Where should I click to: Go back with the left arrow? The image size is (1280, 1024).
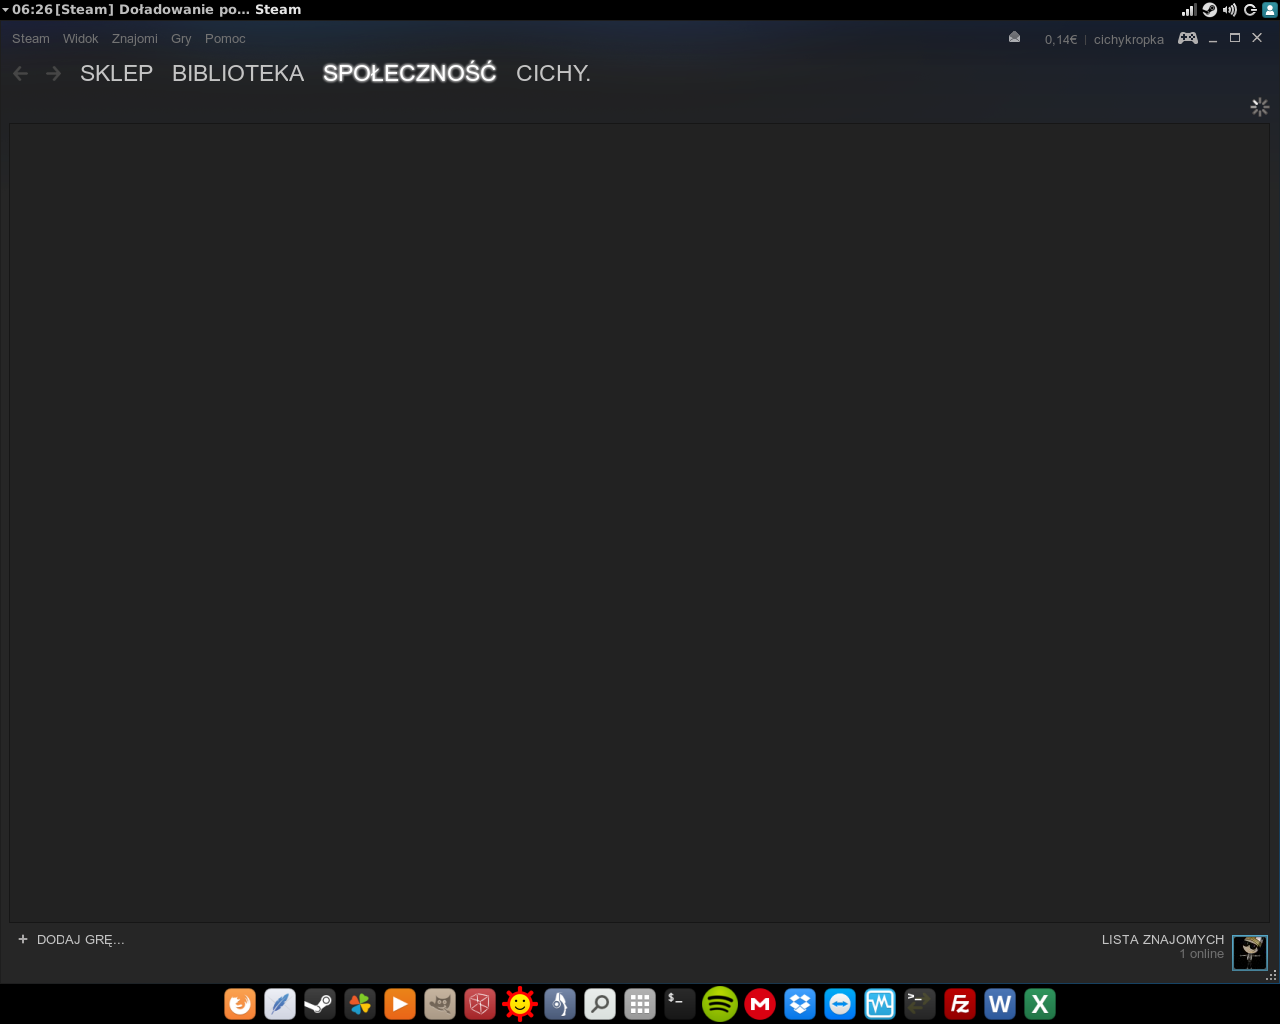tap(20, 73)
